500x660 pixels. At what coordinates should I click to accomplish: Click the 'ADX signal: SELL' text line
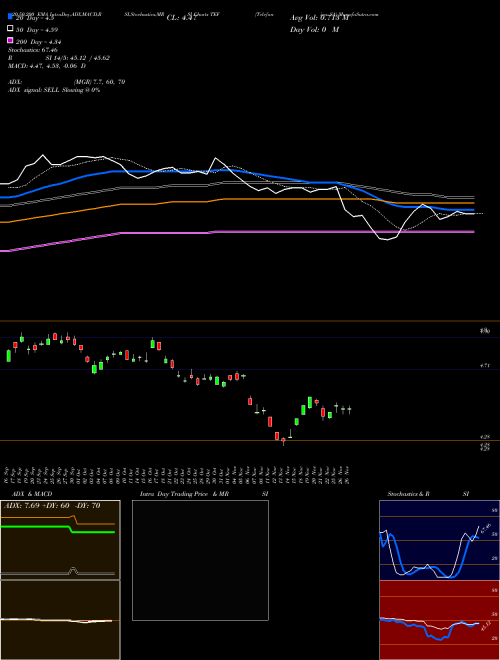pos(54,90)
